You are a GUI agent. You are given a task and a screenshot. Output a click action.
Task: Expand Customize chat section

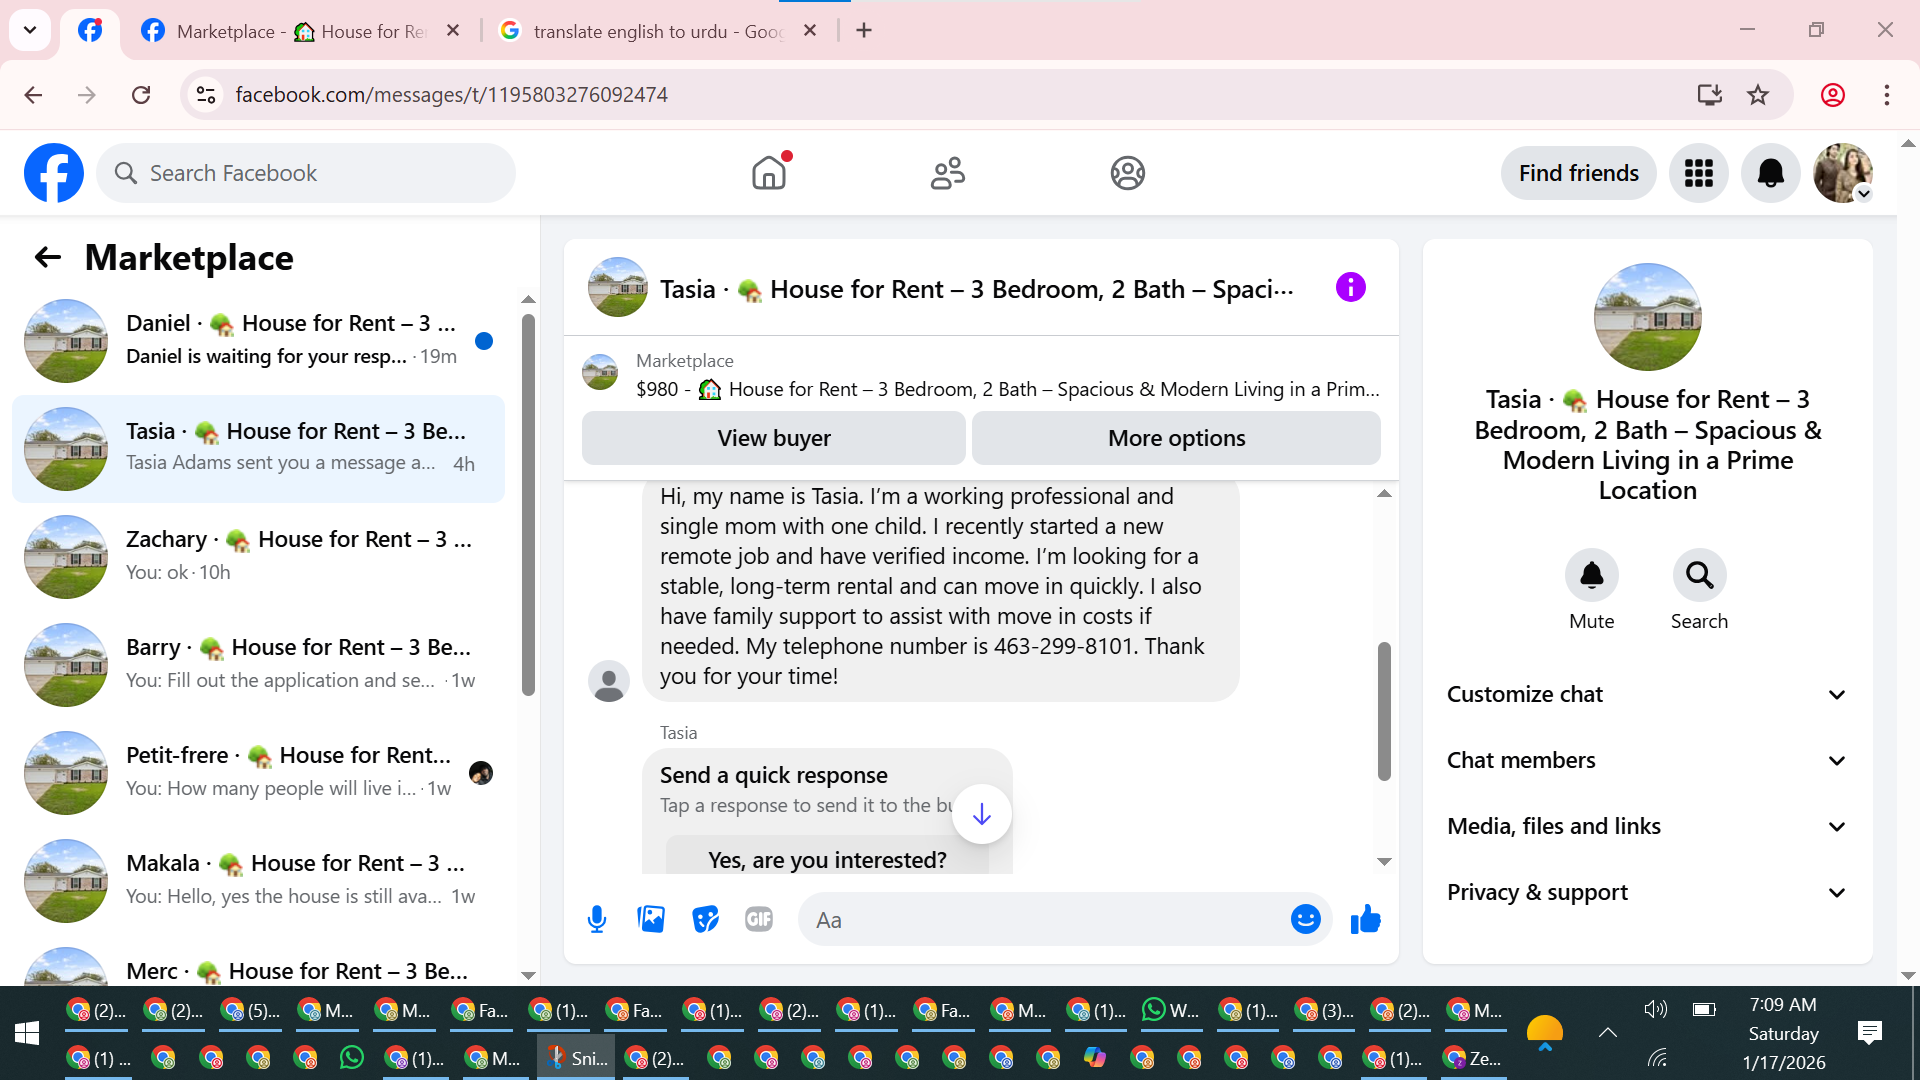[x=1646, y=695]
